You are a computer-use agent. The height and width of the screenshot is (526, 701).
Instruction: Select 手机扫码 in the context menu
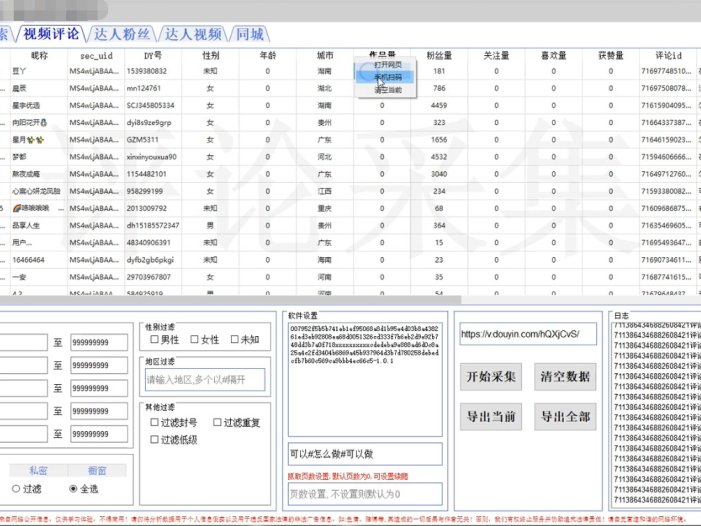388,77
